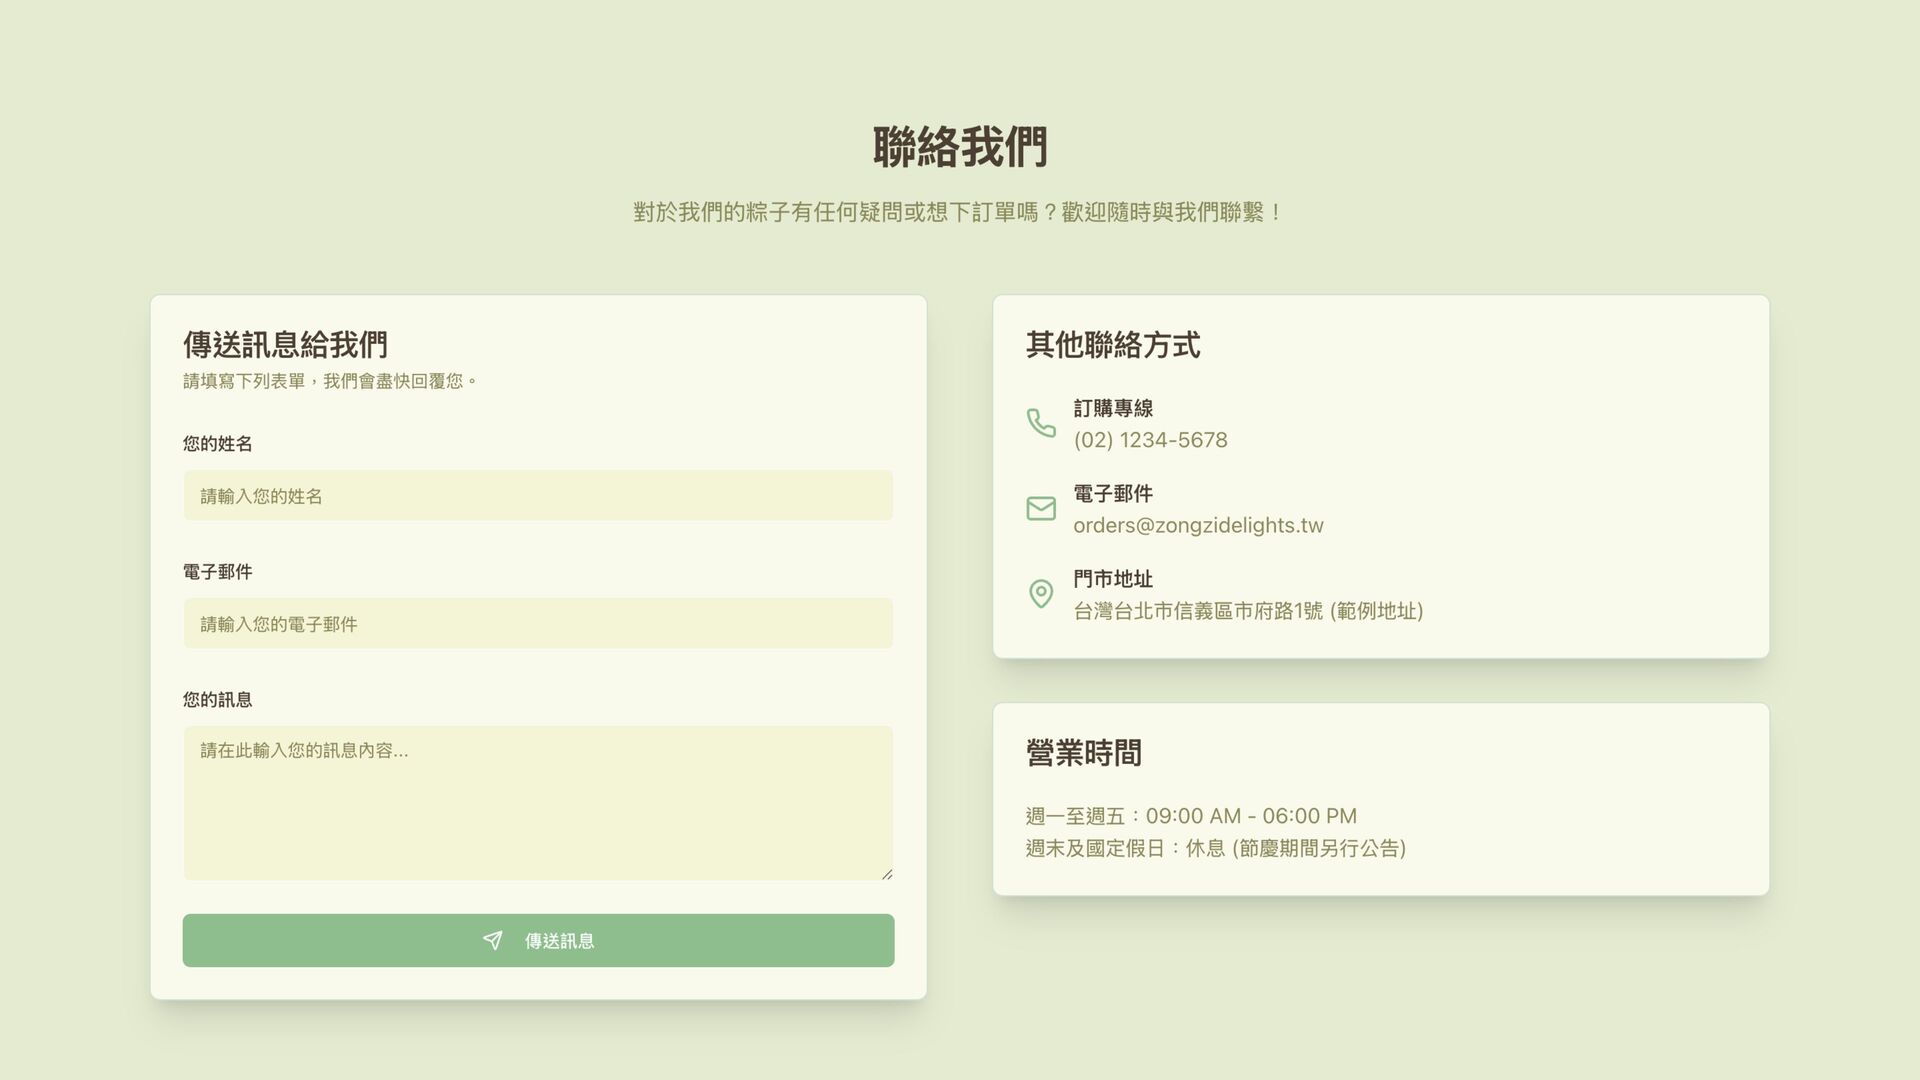Click the 您的訊息 field label
This screenshot has height=1080, width=1920.
[x=217, y=700]
